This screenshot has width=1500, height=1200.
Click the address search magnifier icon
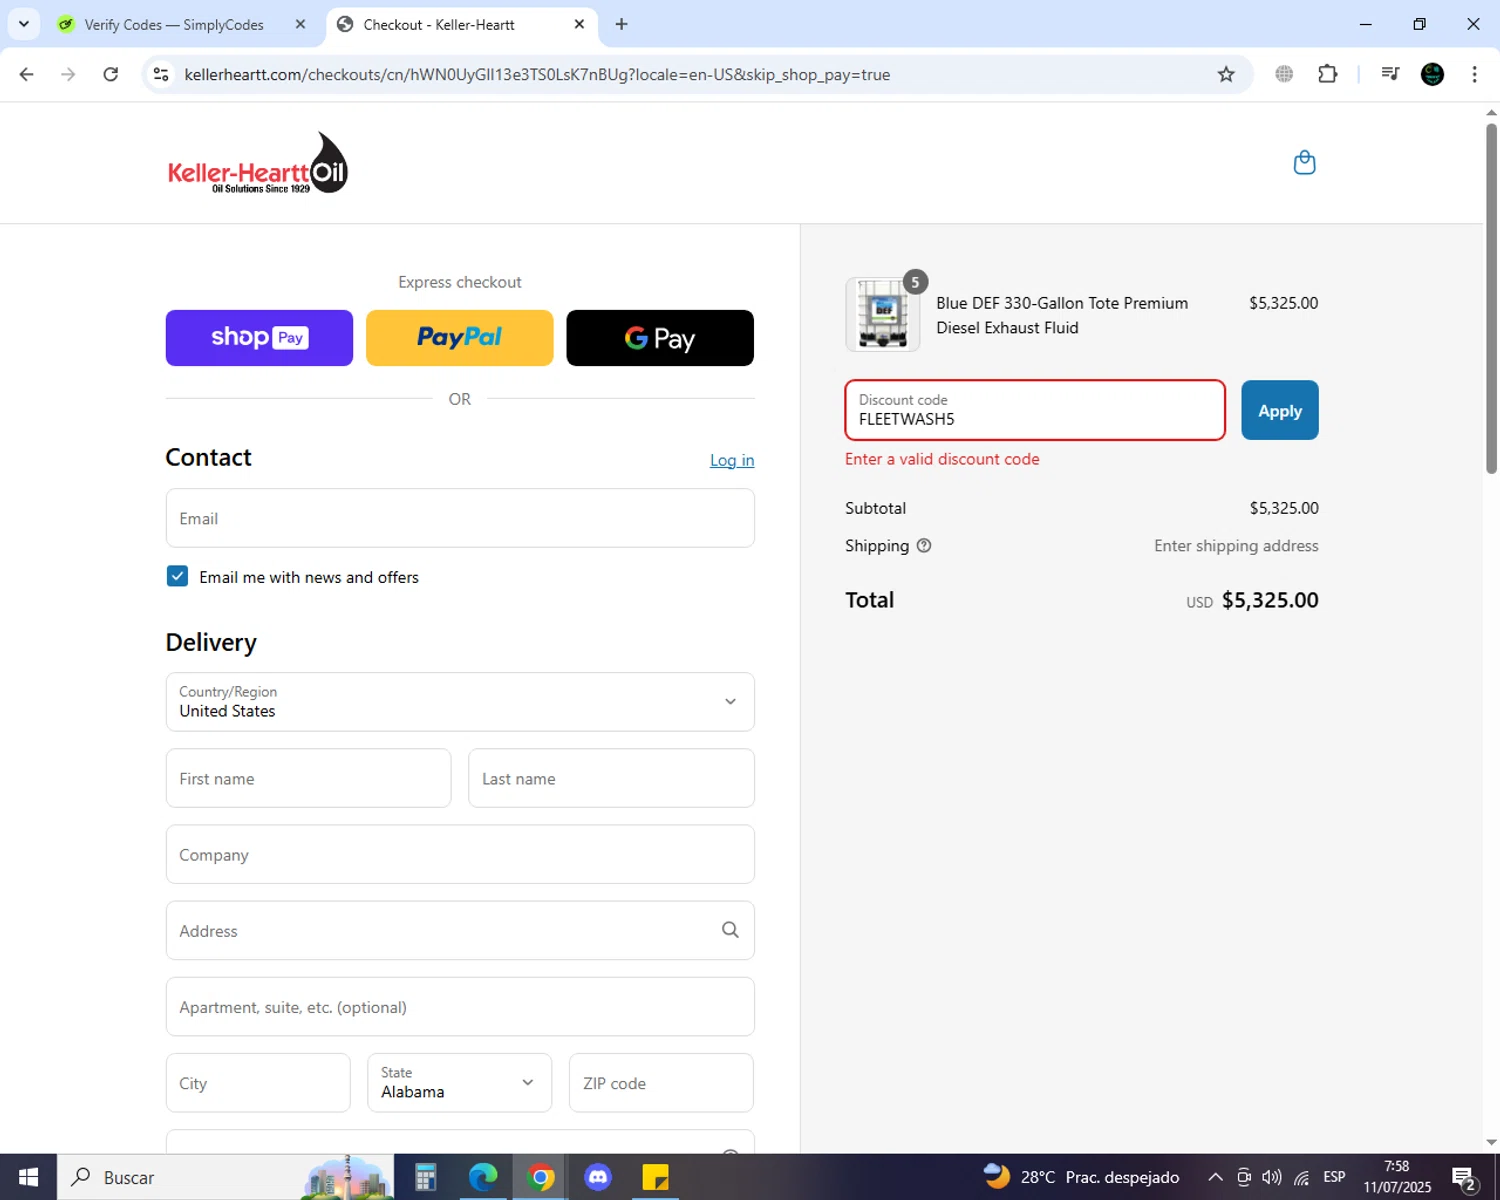tap(730, 930)
